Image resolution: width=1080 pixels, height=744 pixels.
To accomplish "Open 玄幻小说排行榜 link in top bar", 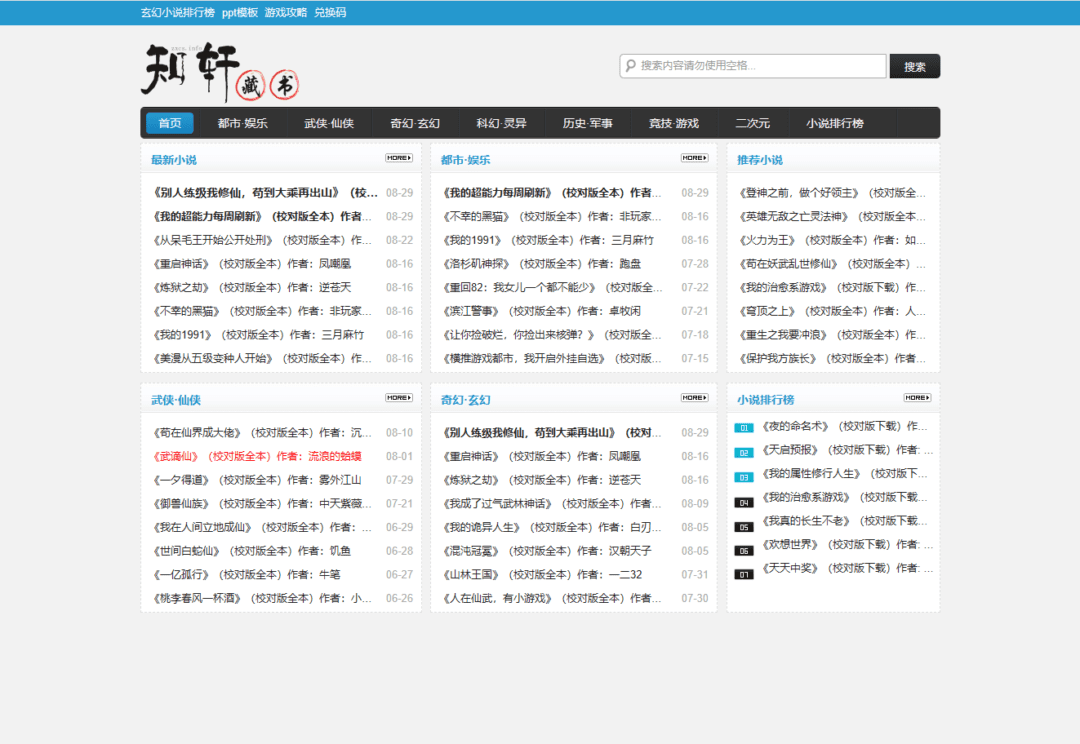I will pos(177,12).
